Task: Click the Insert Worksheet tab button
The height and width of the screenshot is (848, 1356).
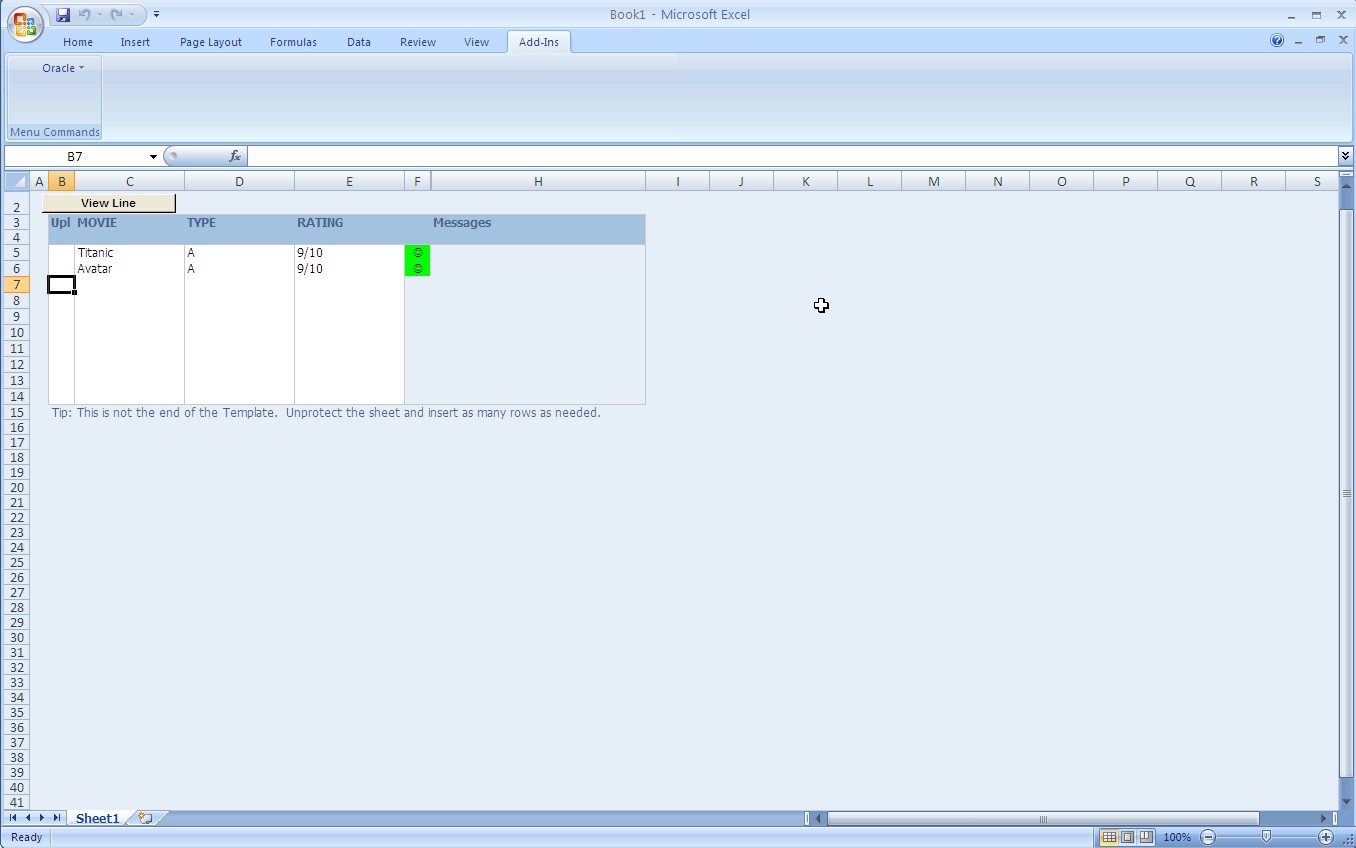Action: click(x=143, y=817)
